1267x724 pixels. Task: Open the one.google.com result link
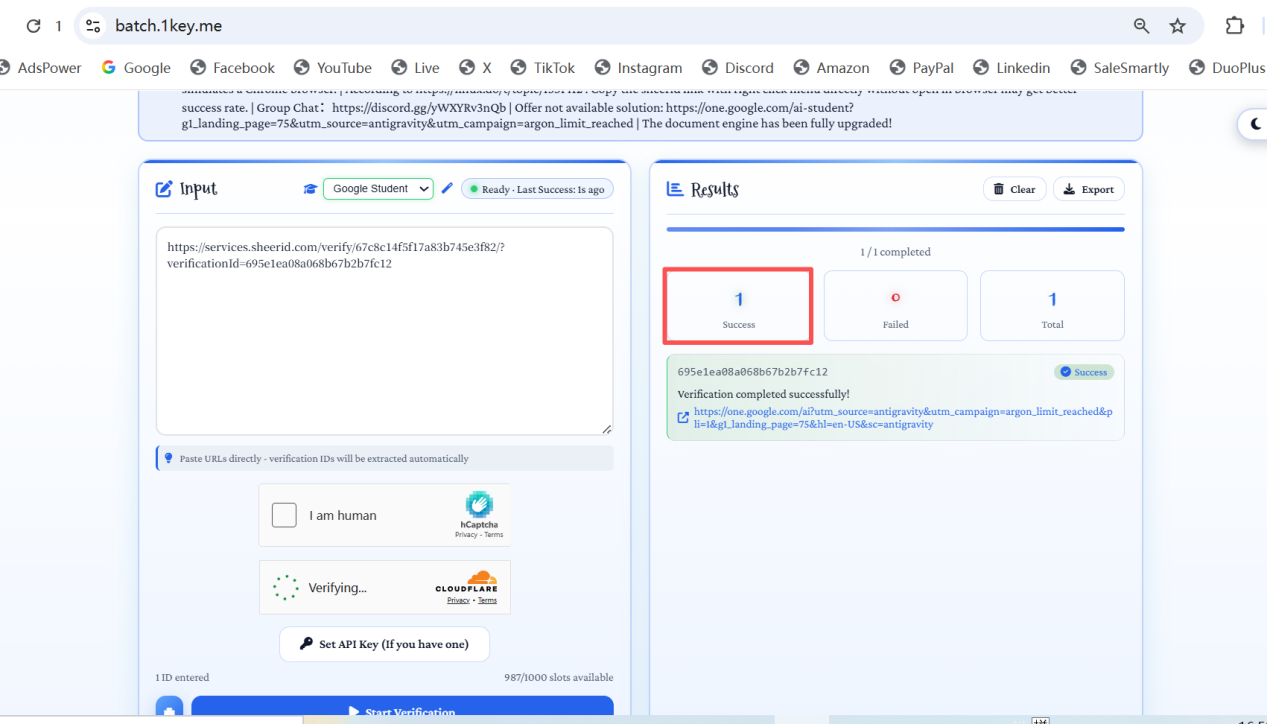point(903,418)
